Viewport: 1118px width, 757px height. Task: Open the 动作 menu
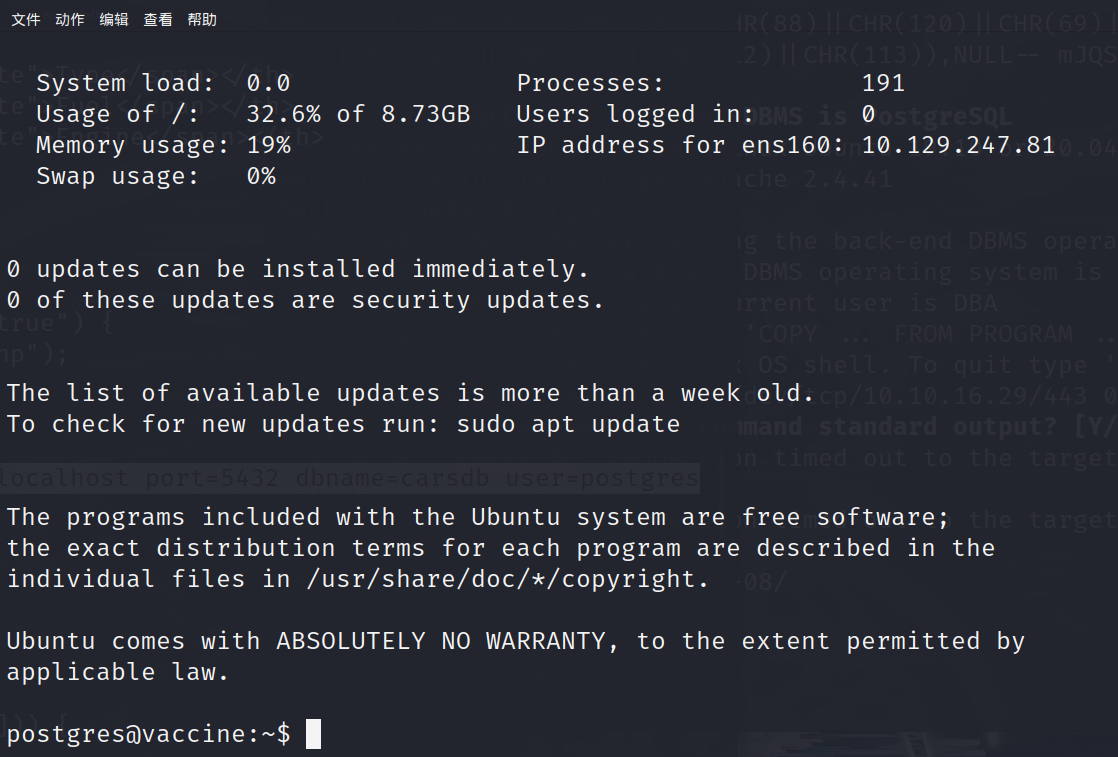(70, 20)
